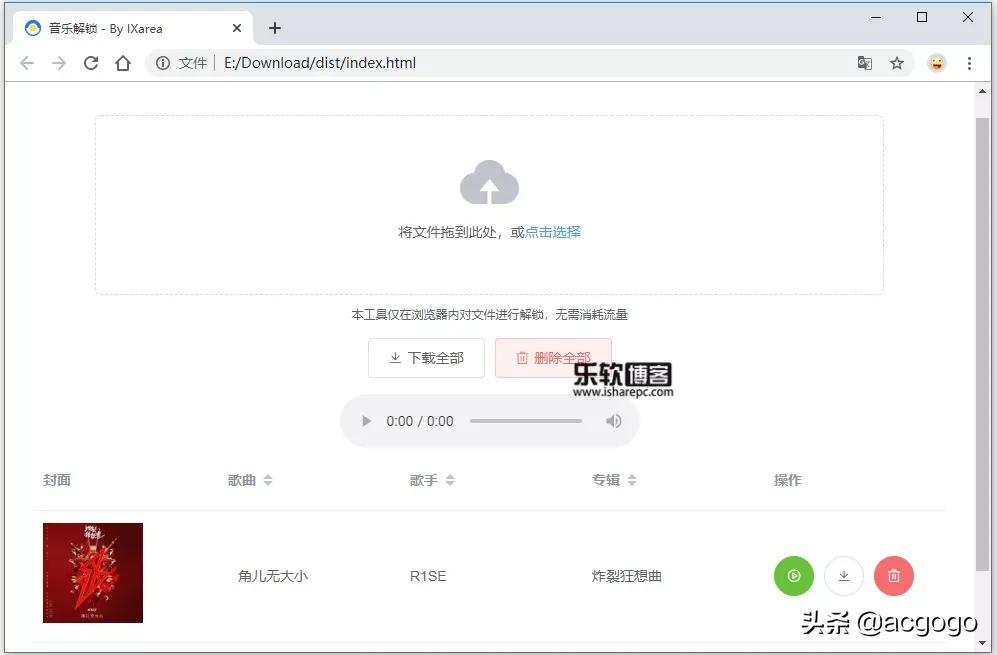The height and width of the screenshot is (655, 997).
Task: Click the cloud upload icon
Action: (x=489, y=182)
